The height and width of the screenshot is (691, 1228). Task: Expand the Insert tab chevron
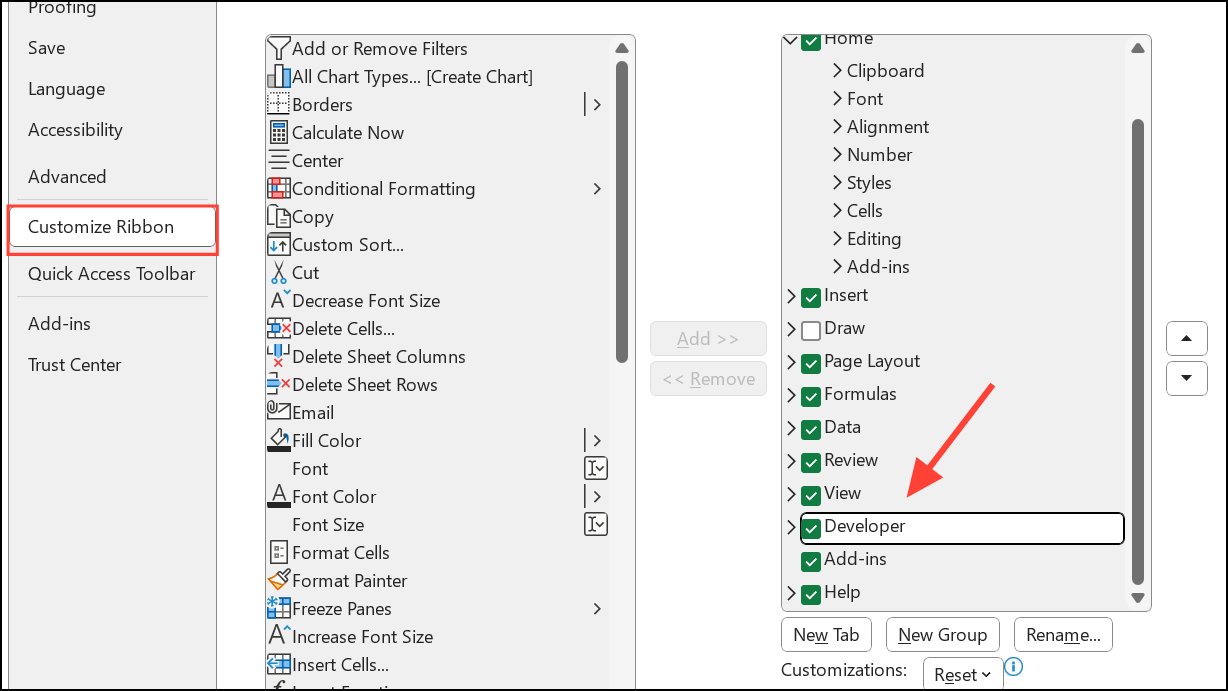[x=790, y=295]
